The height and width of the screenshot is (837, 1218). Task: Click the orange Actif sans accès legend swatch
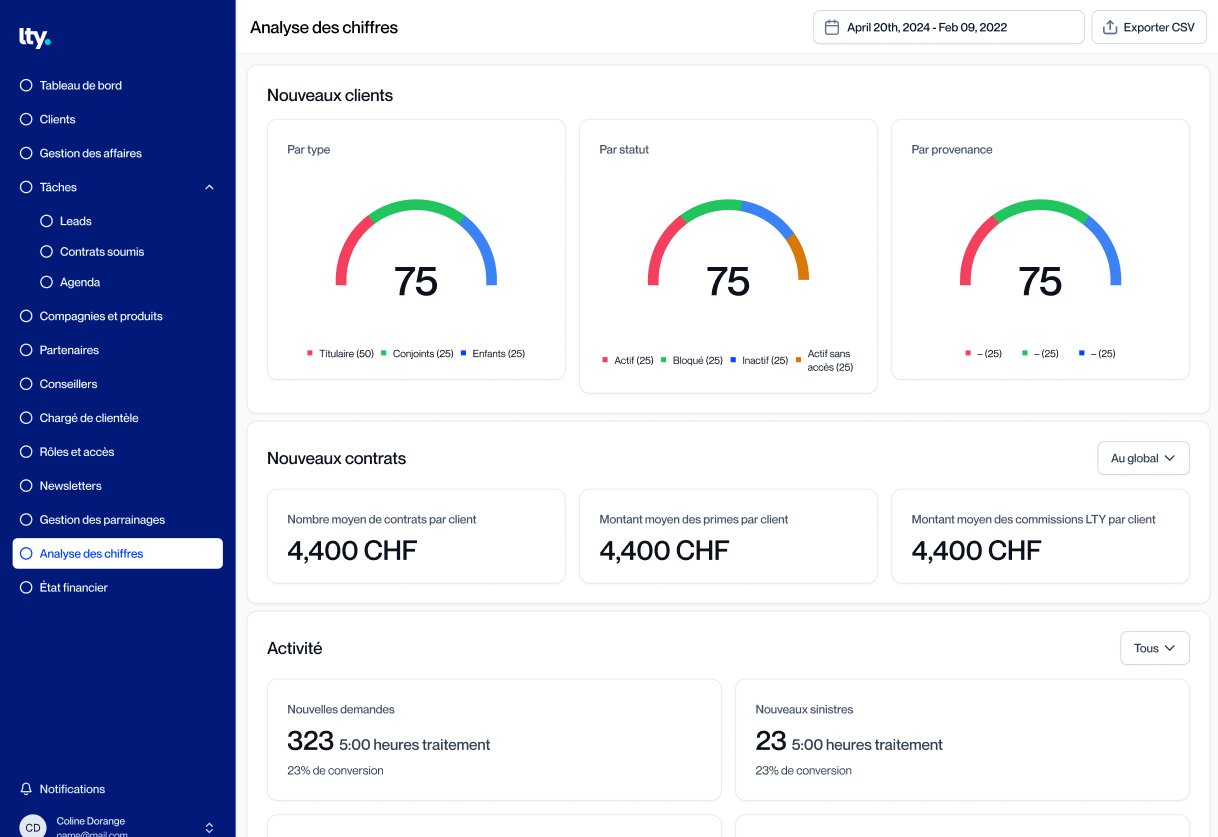799,360
